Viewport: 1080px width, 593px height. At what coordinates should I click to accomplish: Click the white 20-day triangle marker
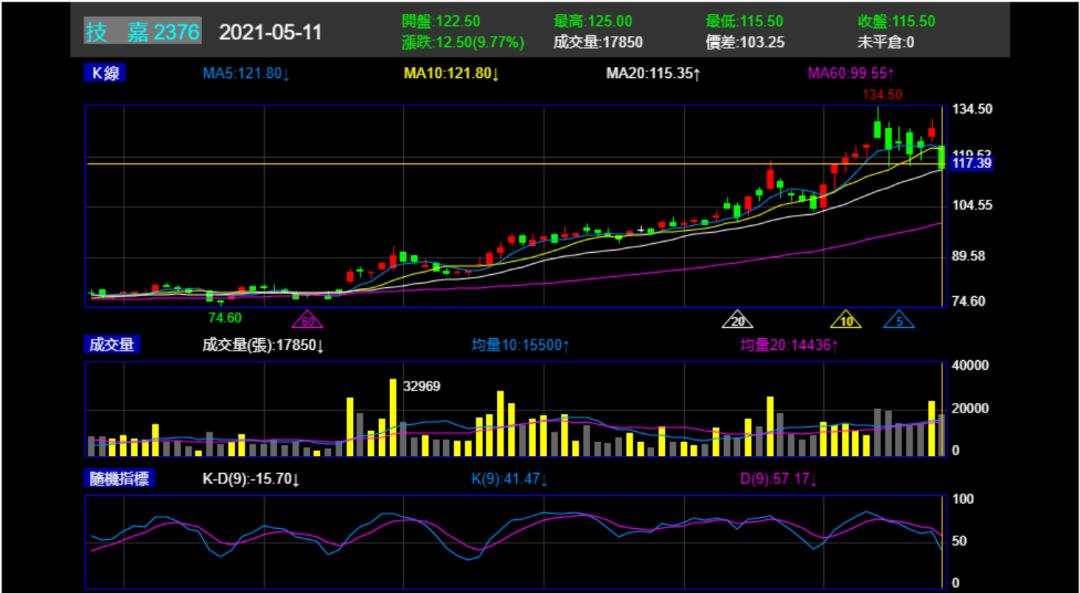coord(737,321)
